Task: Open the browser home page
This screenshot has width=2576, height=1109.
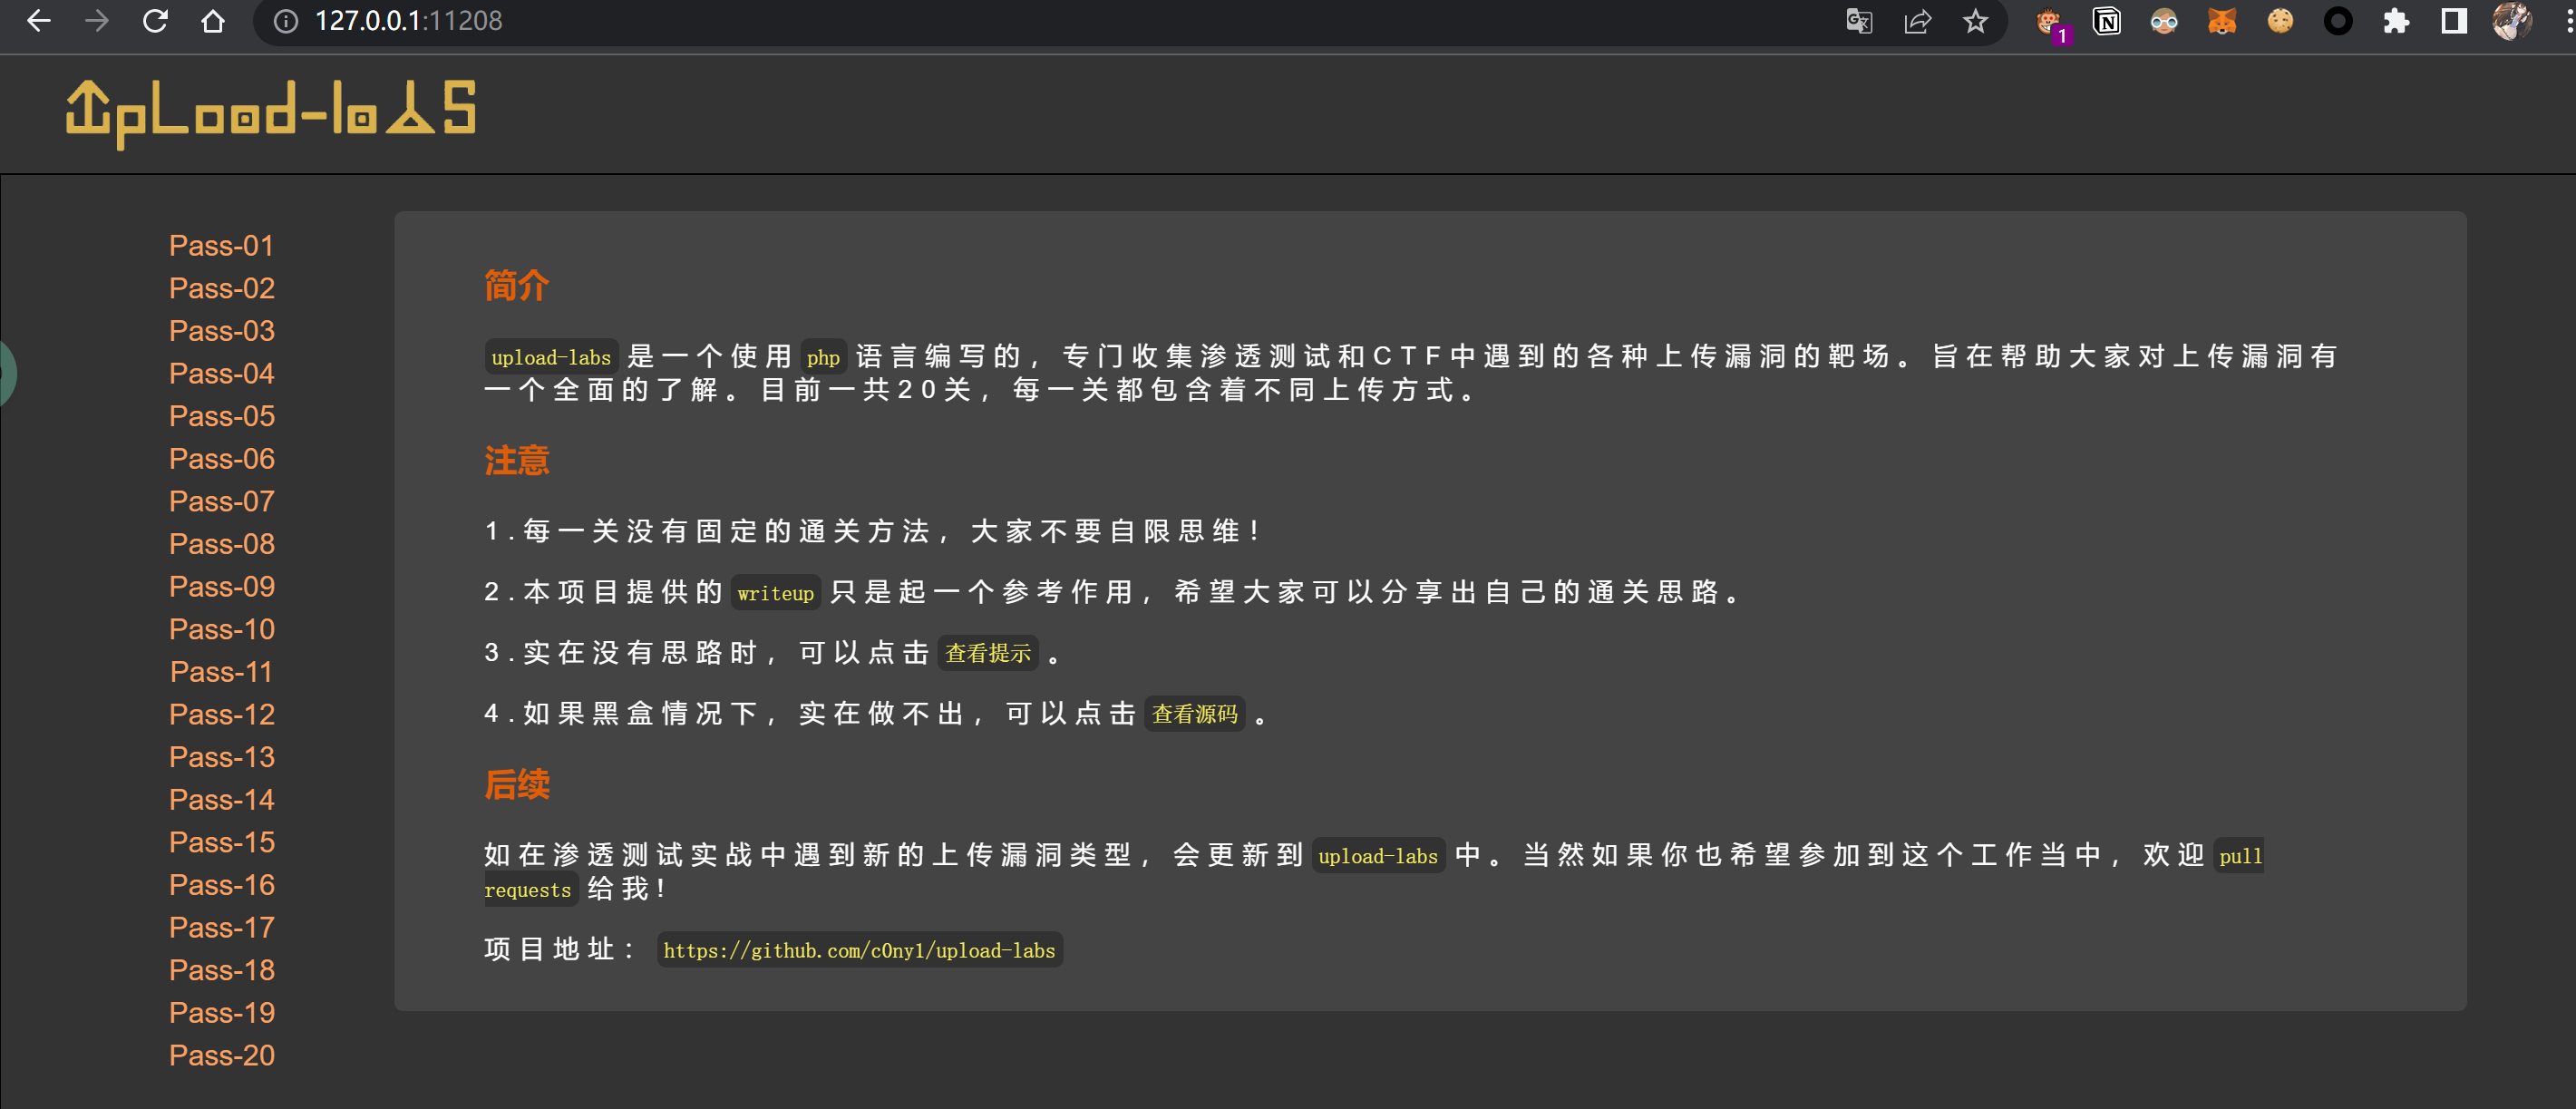Action: pyautogui.click(x=213, y=21)
